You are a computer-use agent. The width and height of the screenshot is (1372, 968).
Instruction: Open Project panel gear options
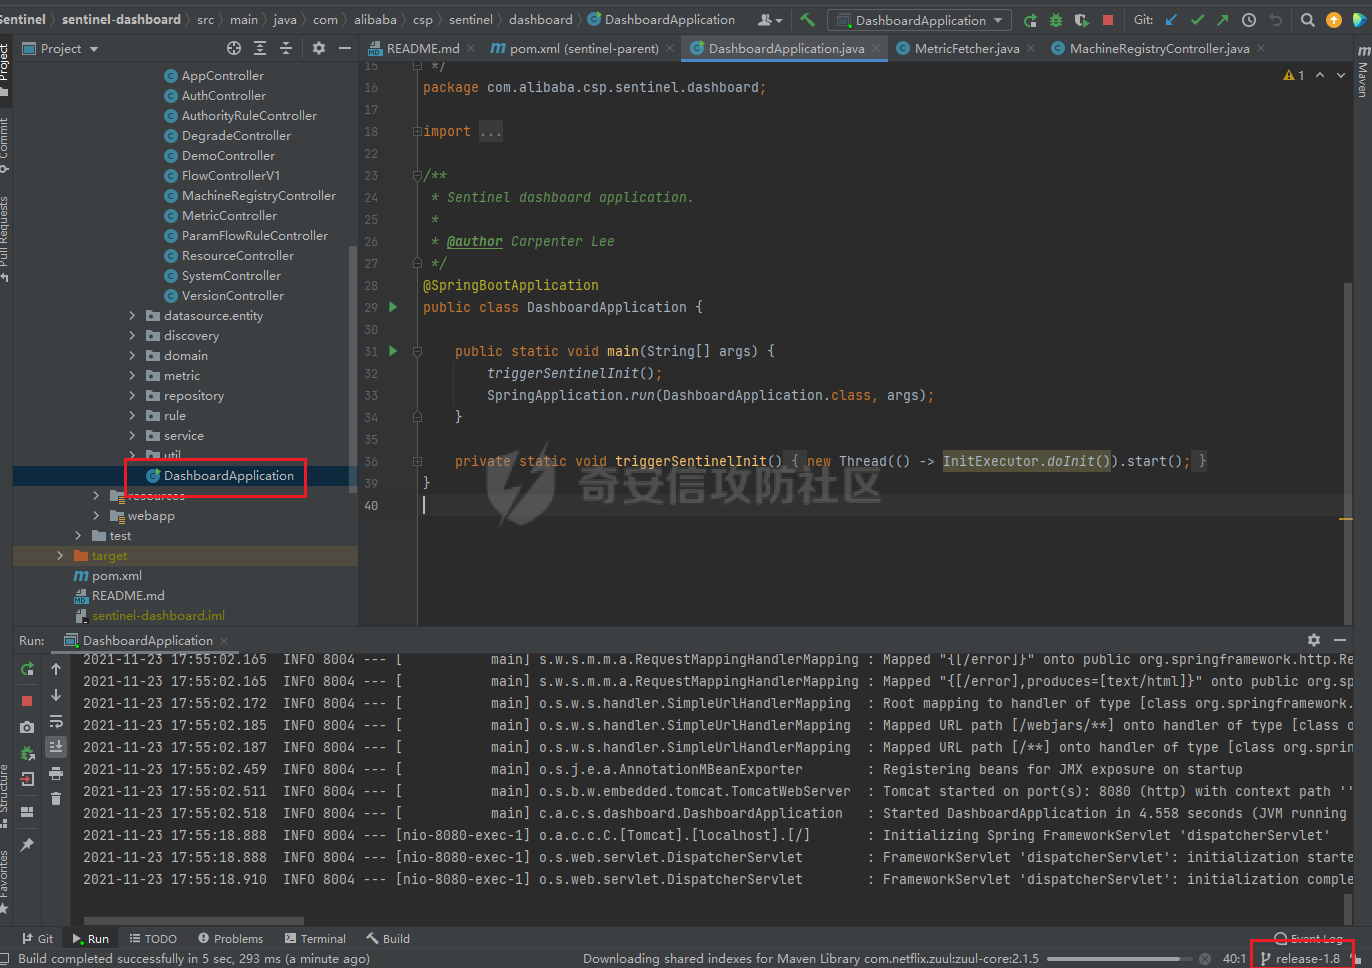[319, 48]
